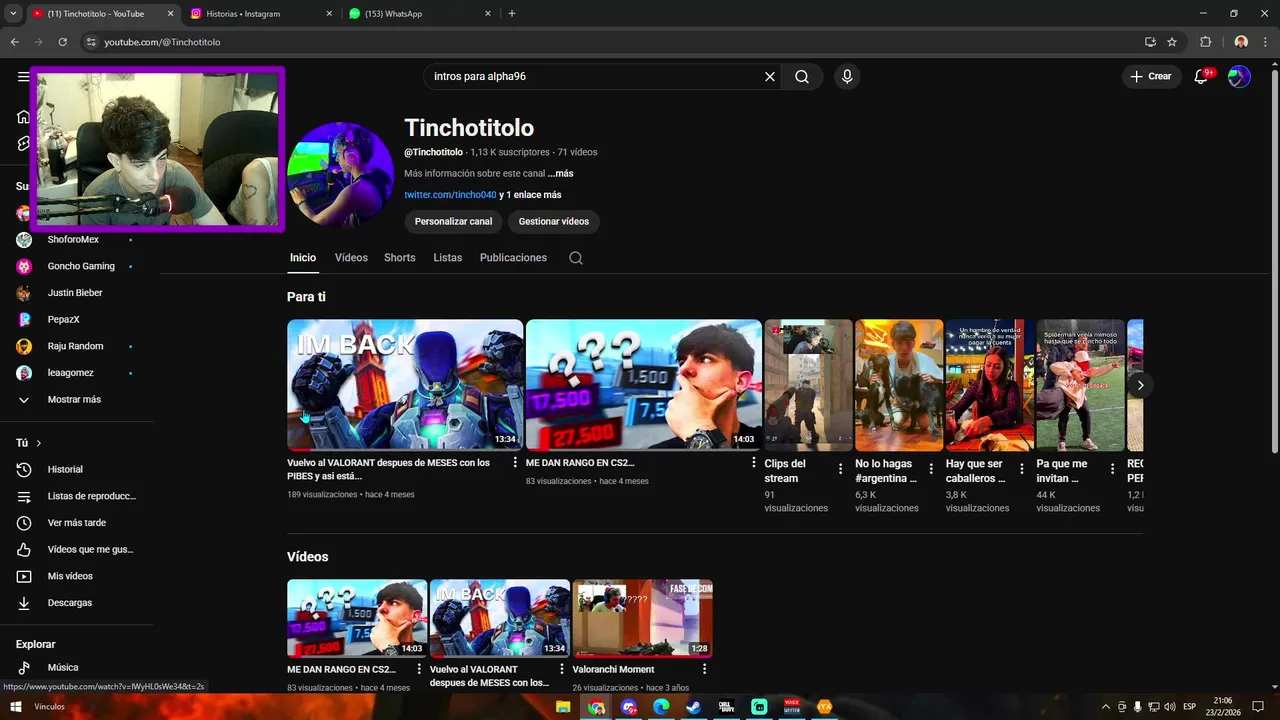Open options for Clips del stream short
This screenshot has width=1280, height=720.
coord(841,469)
